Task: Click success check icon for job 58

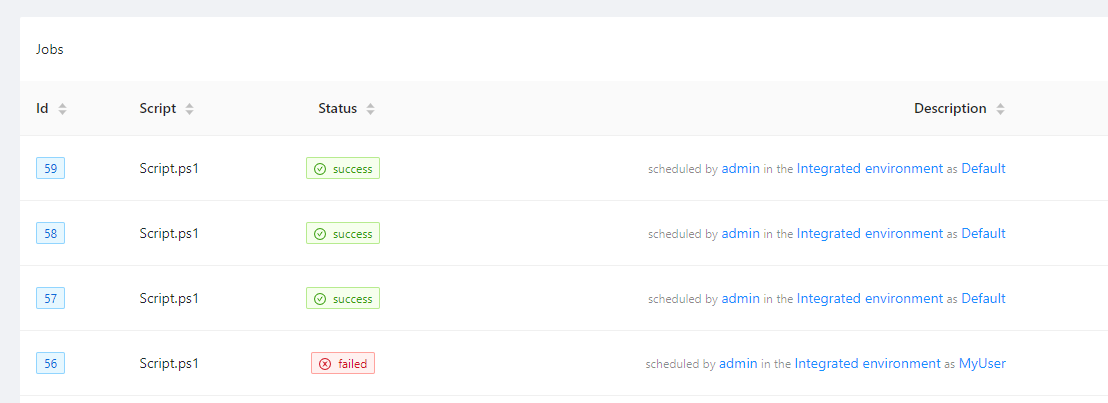Action: click(x=320, y=234)
